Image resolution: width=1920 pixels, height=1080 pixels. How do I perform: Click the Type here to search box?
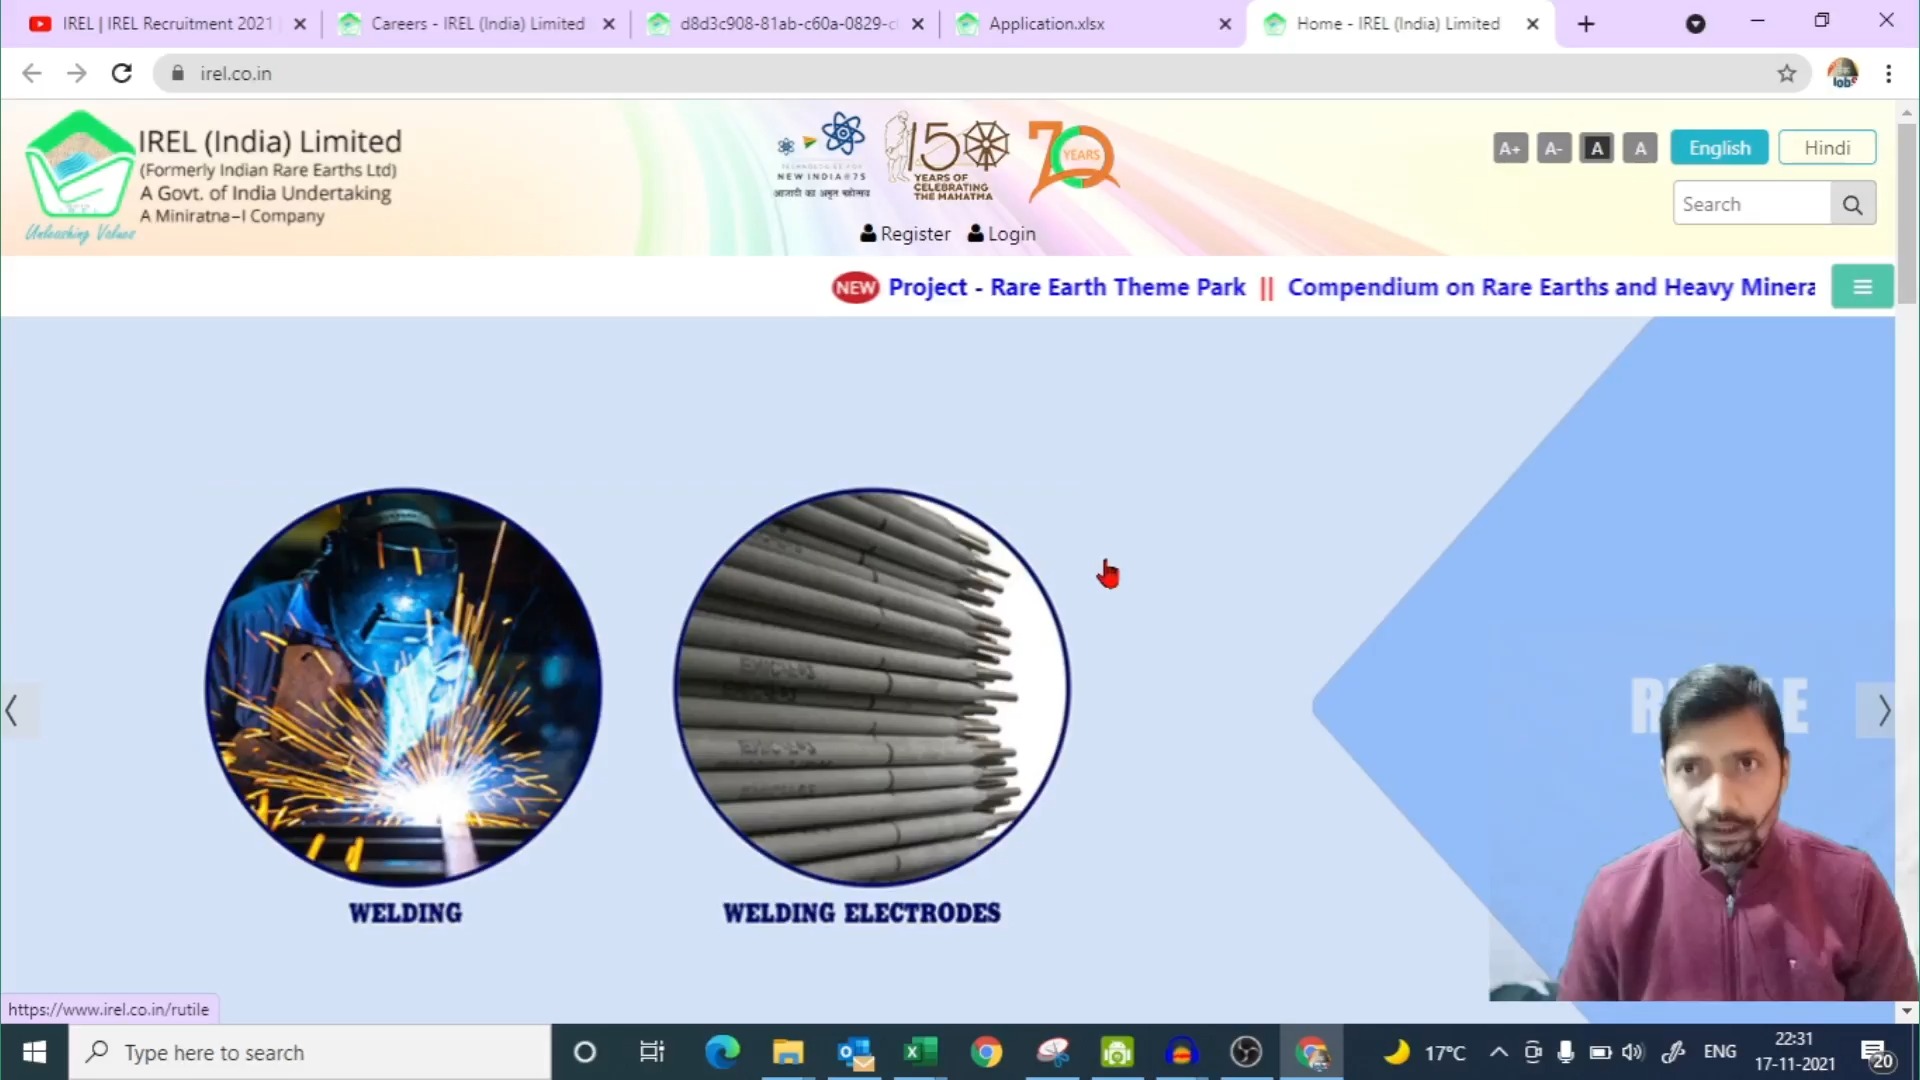310,1052
